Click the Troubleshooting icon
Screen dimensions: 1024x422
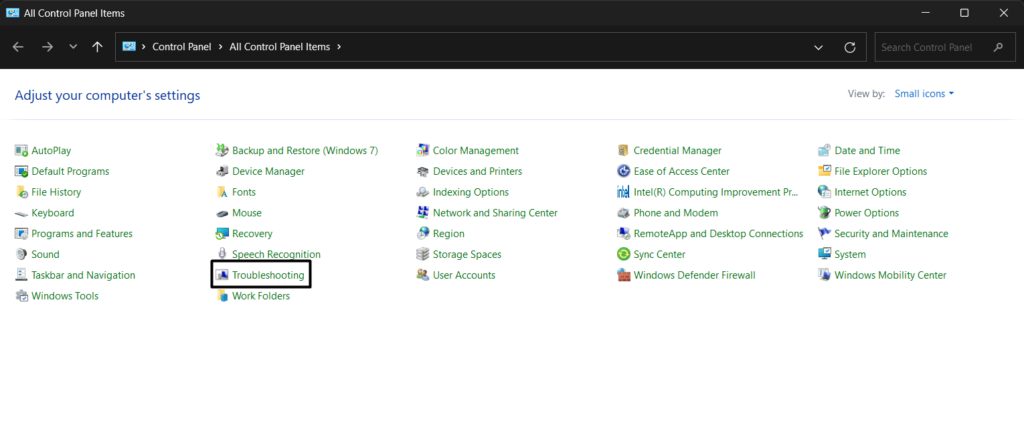point(223,275)
